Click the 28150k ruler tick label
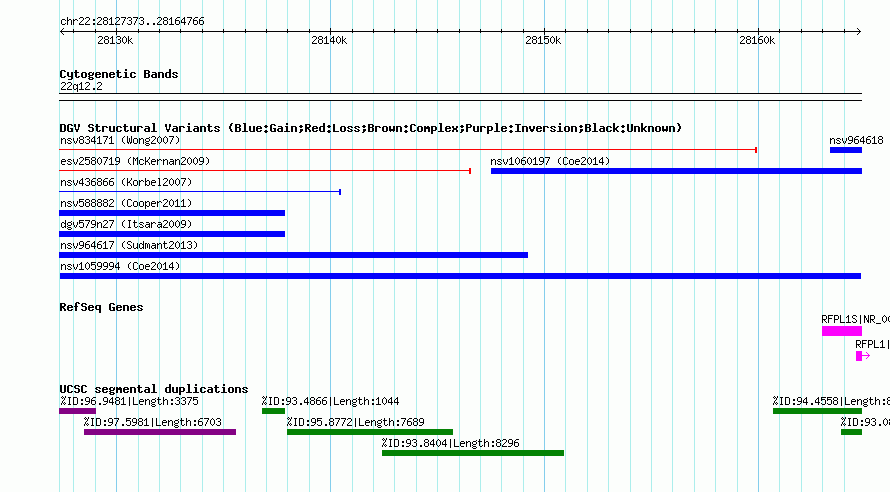 [x=543, y=40]
